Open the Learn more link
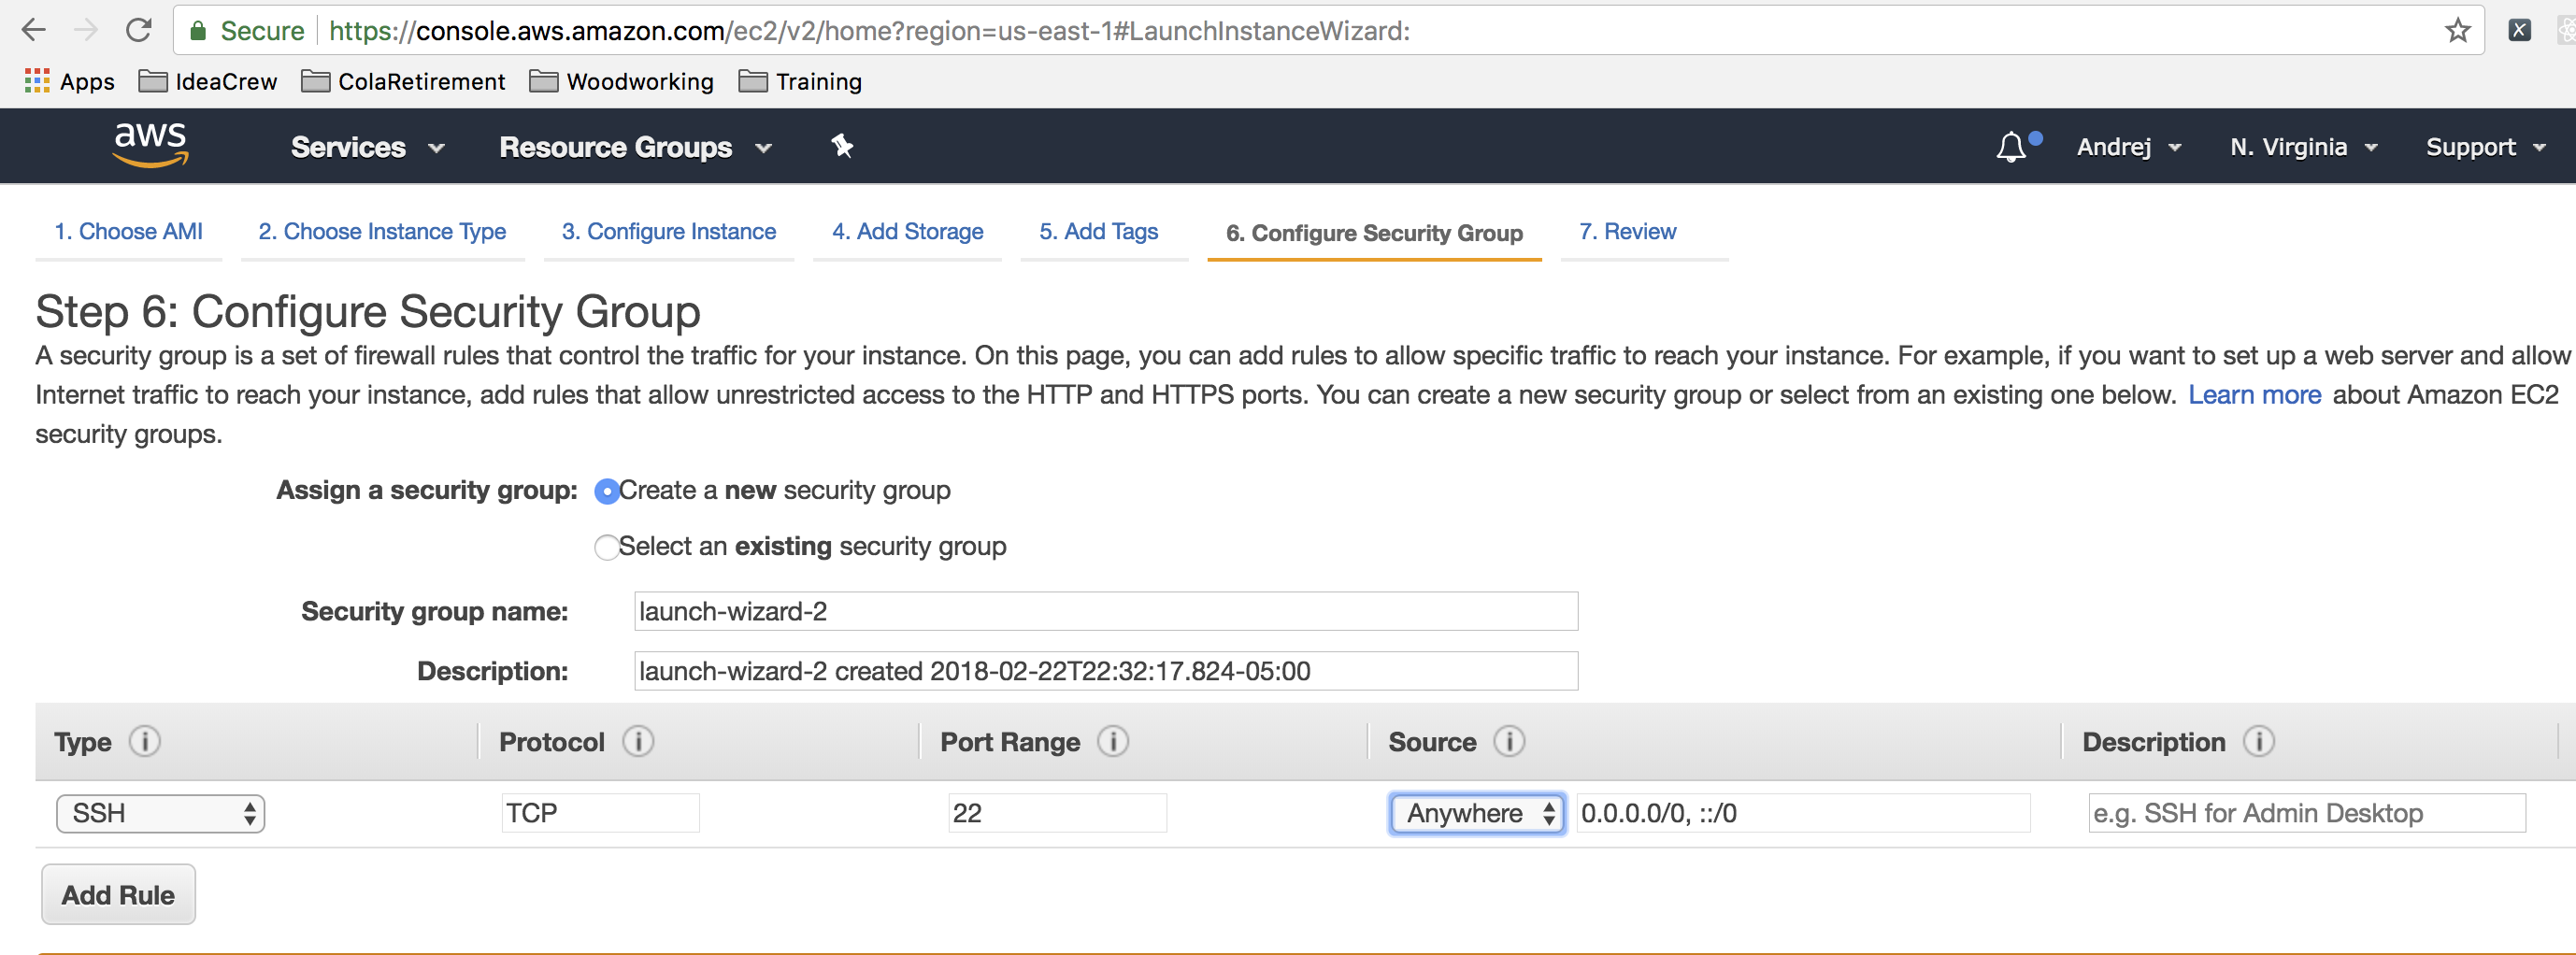Screen dimensions: 2576x955 point(2254,395)
